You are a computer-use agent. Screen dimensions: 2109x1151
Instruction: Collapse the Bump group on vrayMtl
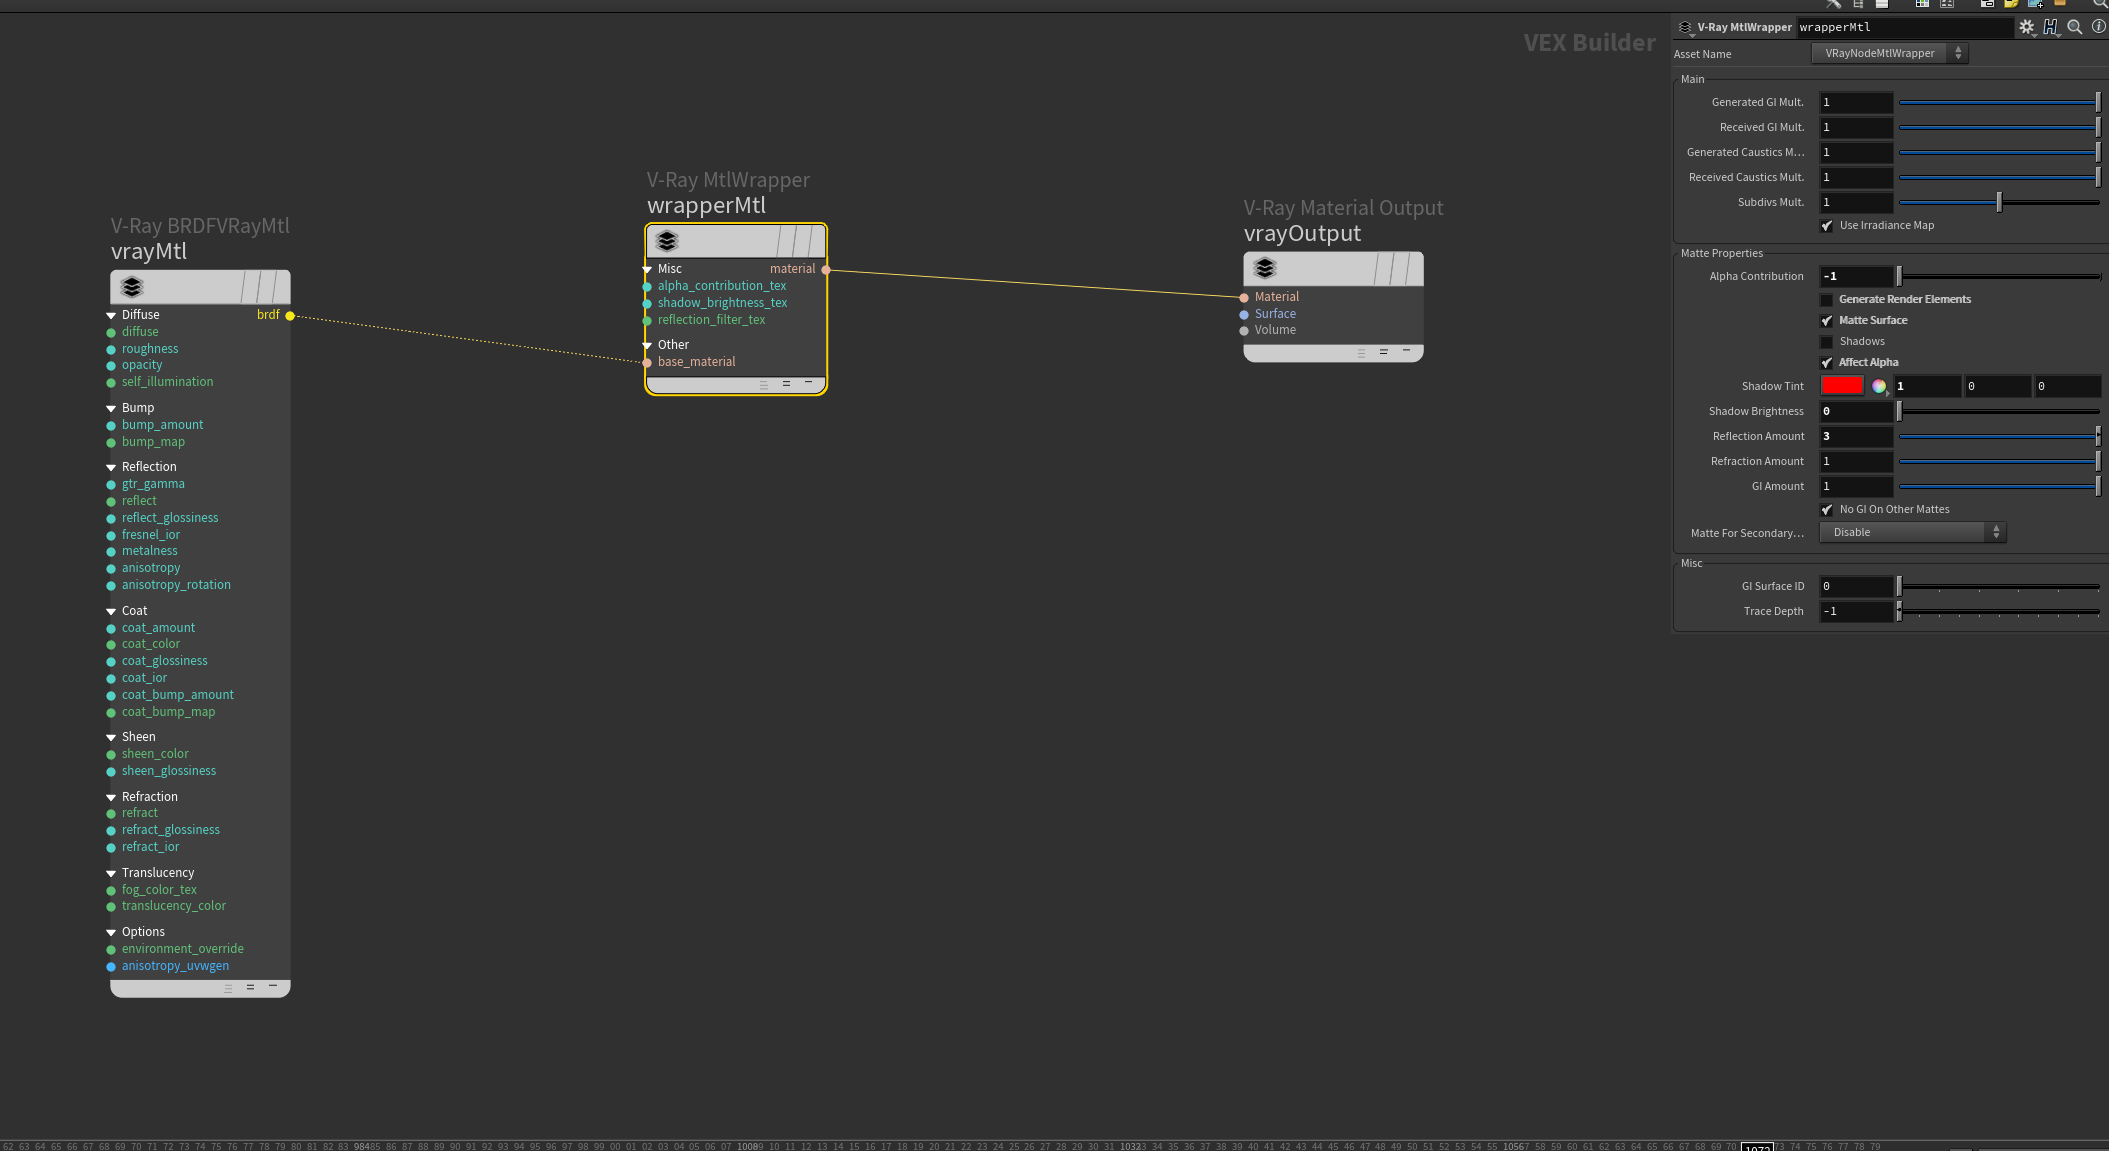[111, 408]
